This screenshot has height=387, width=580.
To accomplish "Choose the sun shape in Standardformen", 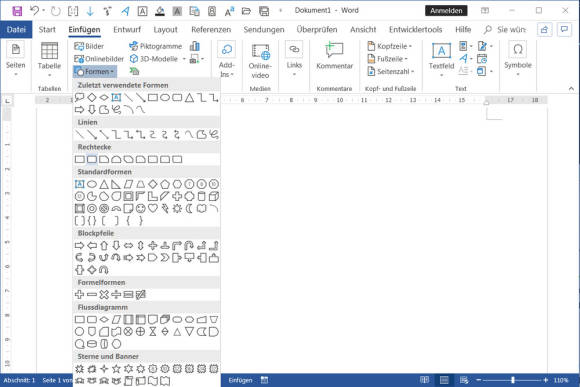I will pos(177,208).
